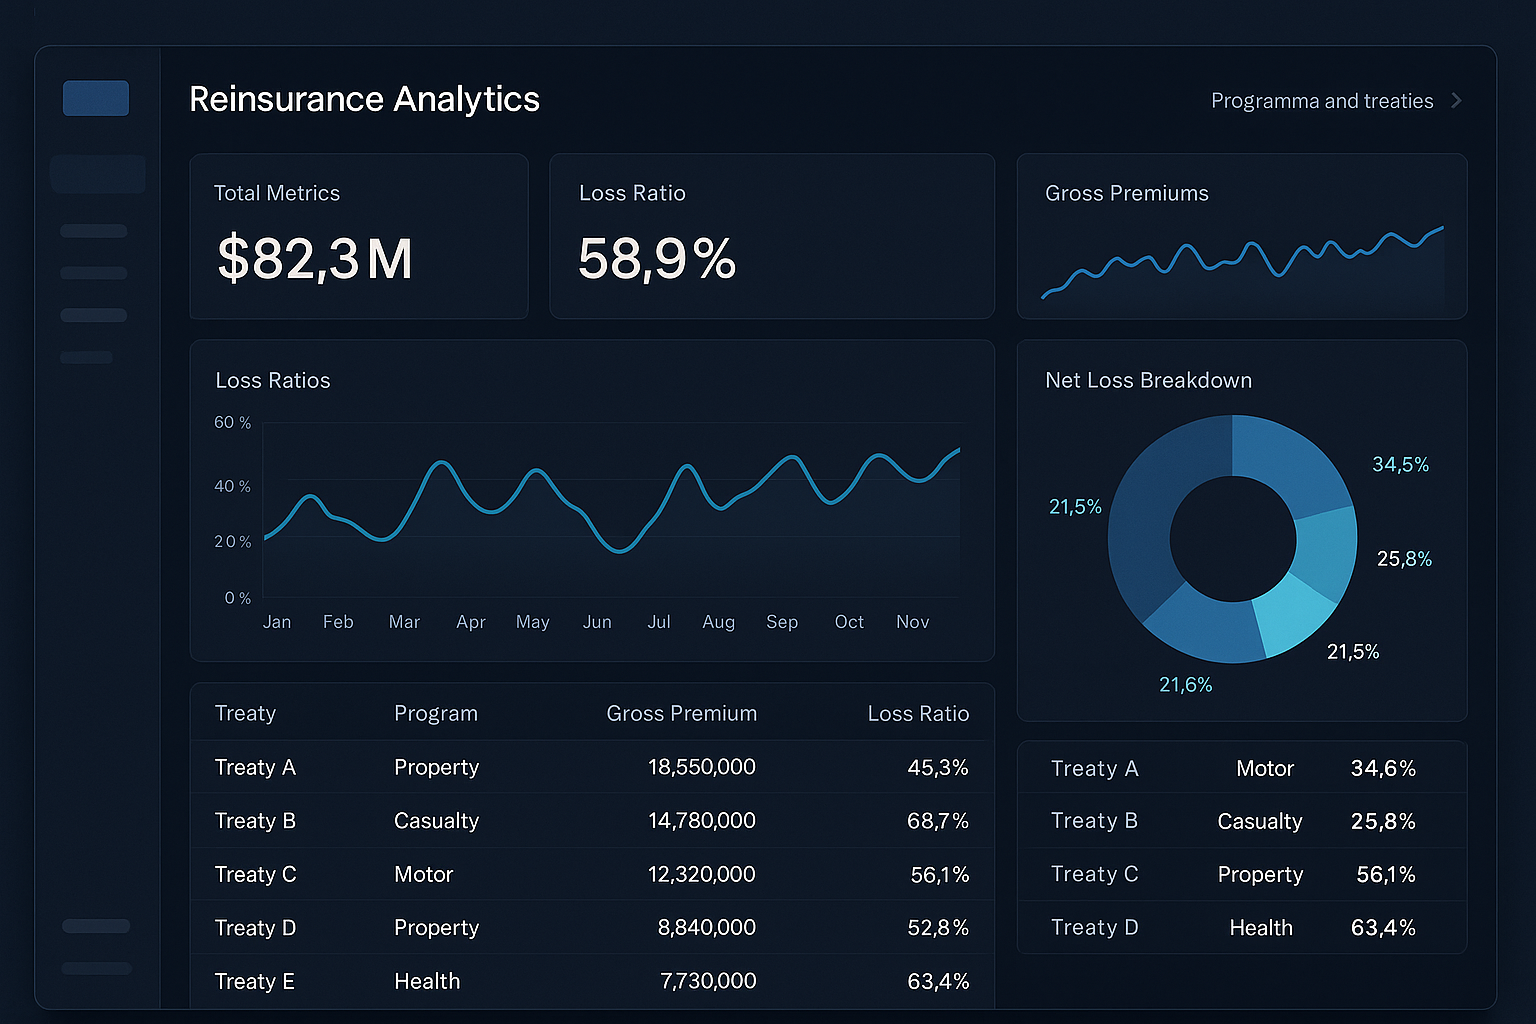Viewport: 1536px width, 1024px height.
Task: Click the 68,7% loss ratio cell
Action: [937, 821]
